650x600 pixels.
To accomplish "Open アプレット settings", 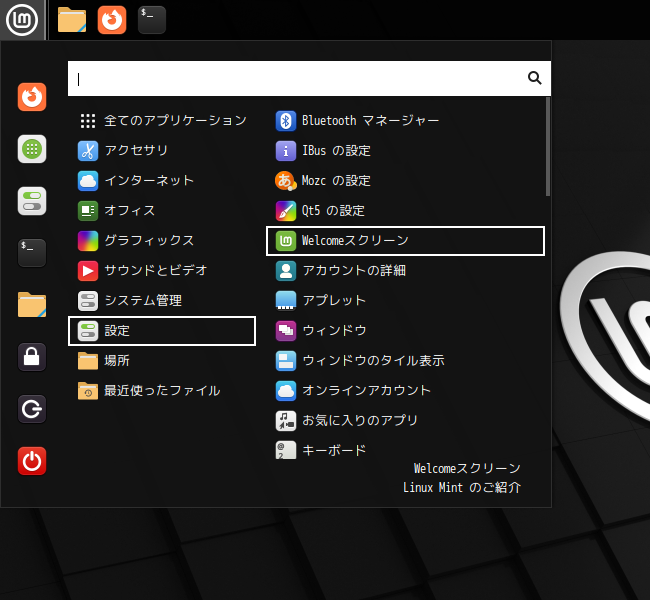I will [405, 301].
